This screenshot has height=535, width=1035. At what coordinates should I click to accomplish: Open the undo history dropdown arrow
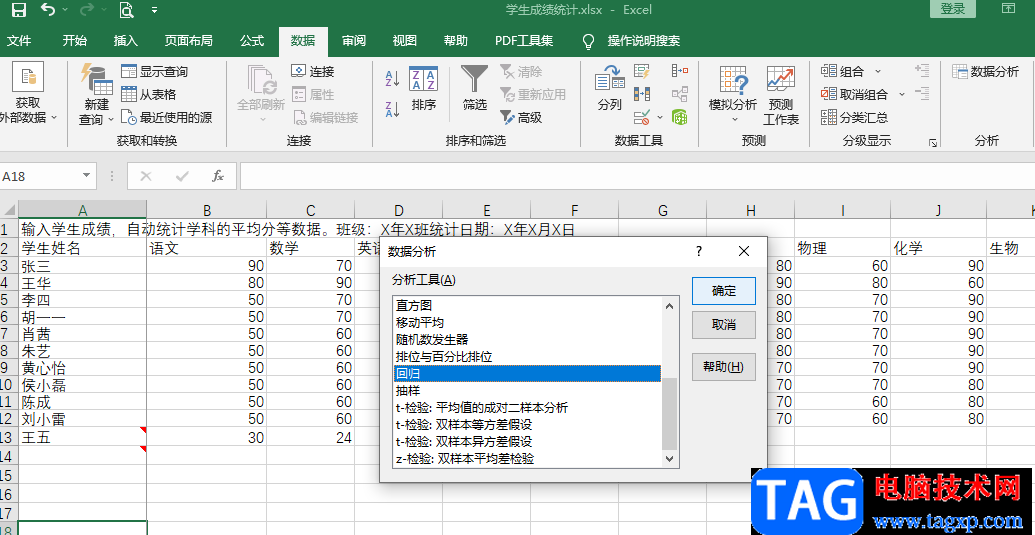coord(65,10)
